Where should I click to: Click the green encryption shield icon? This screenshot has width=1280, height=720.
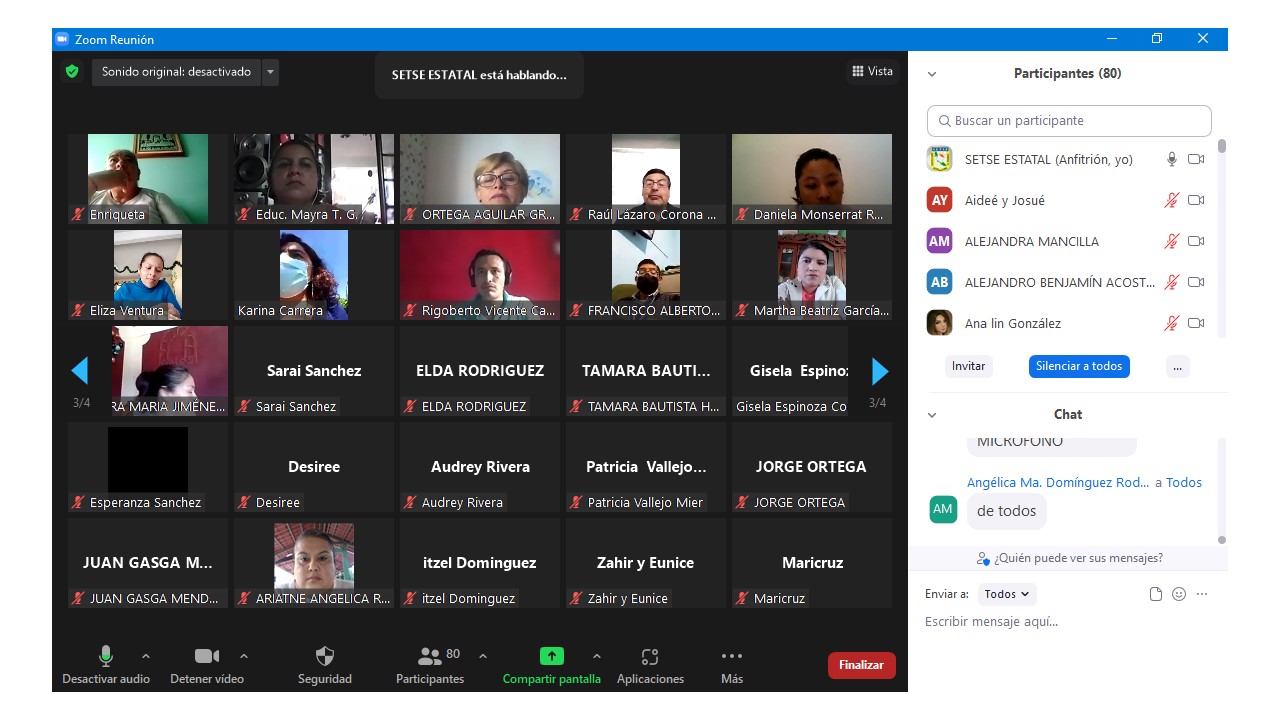(72, 72)
